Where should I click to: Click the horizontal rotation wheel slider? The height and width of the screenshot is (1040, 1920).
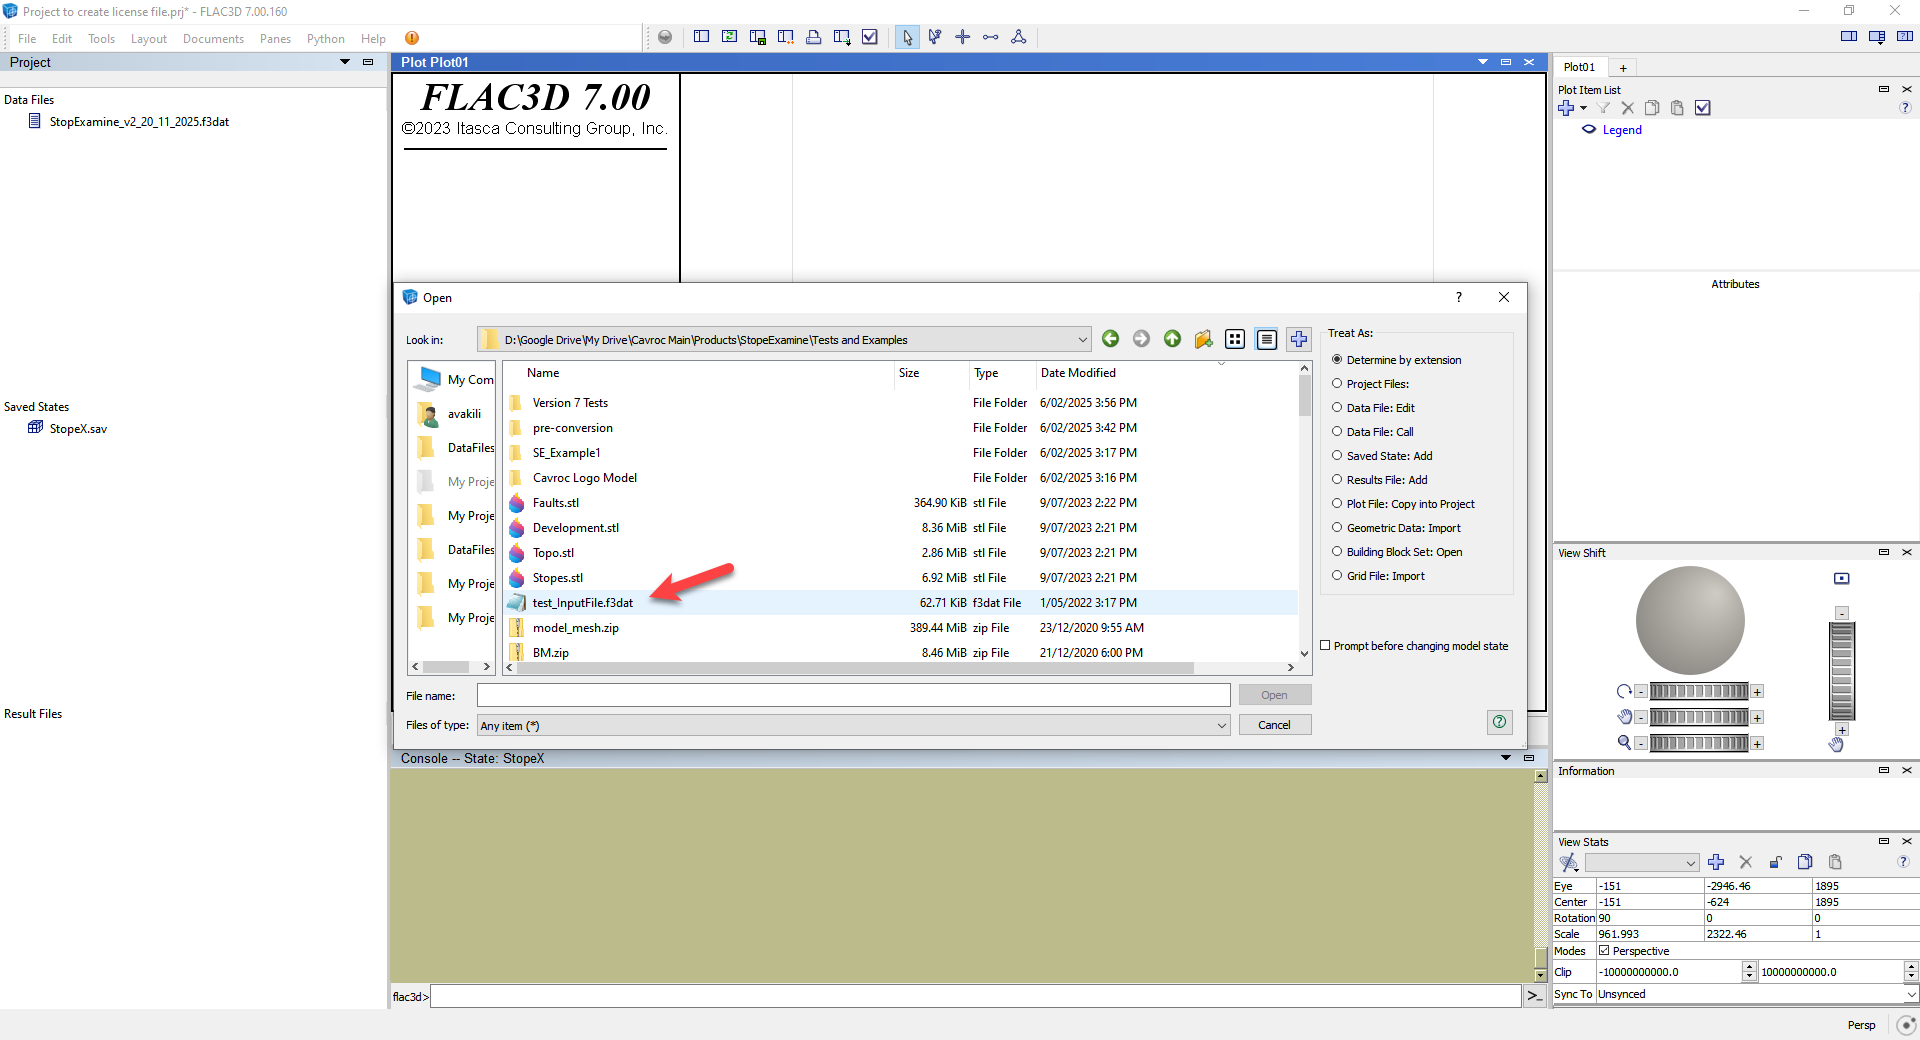(x=1698, y=691)
